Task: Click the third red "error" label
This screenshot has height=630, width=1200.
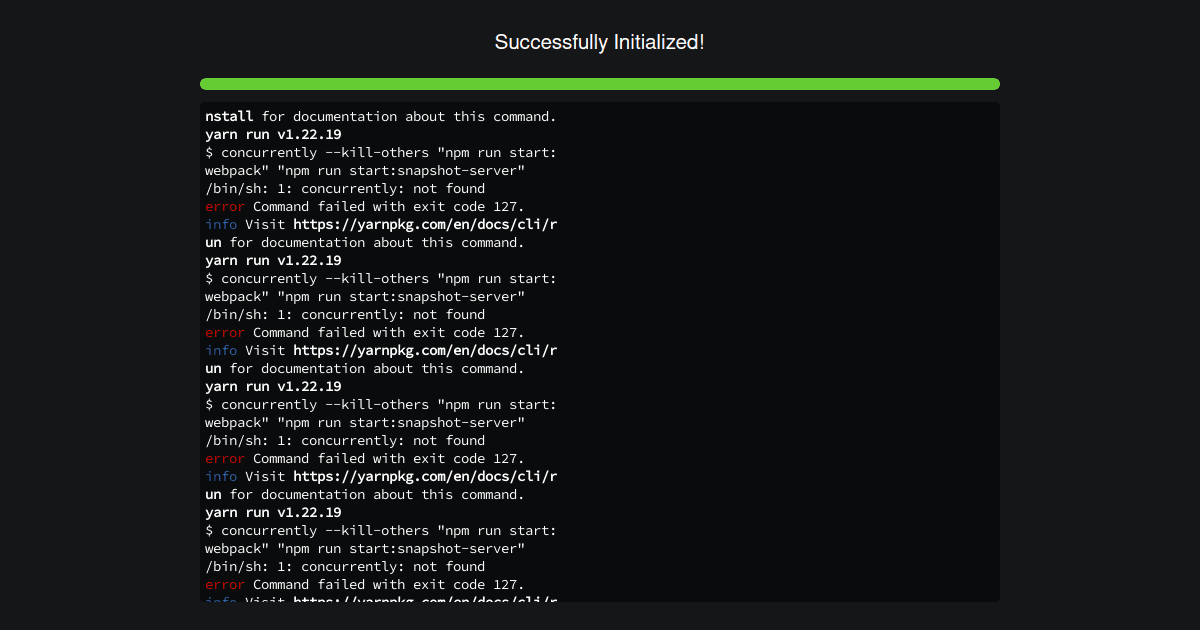Action: [x=225, y=459]
